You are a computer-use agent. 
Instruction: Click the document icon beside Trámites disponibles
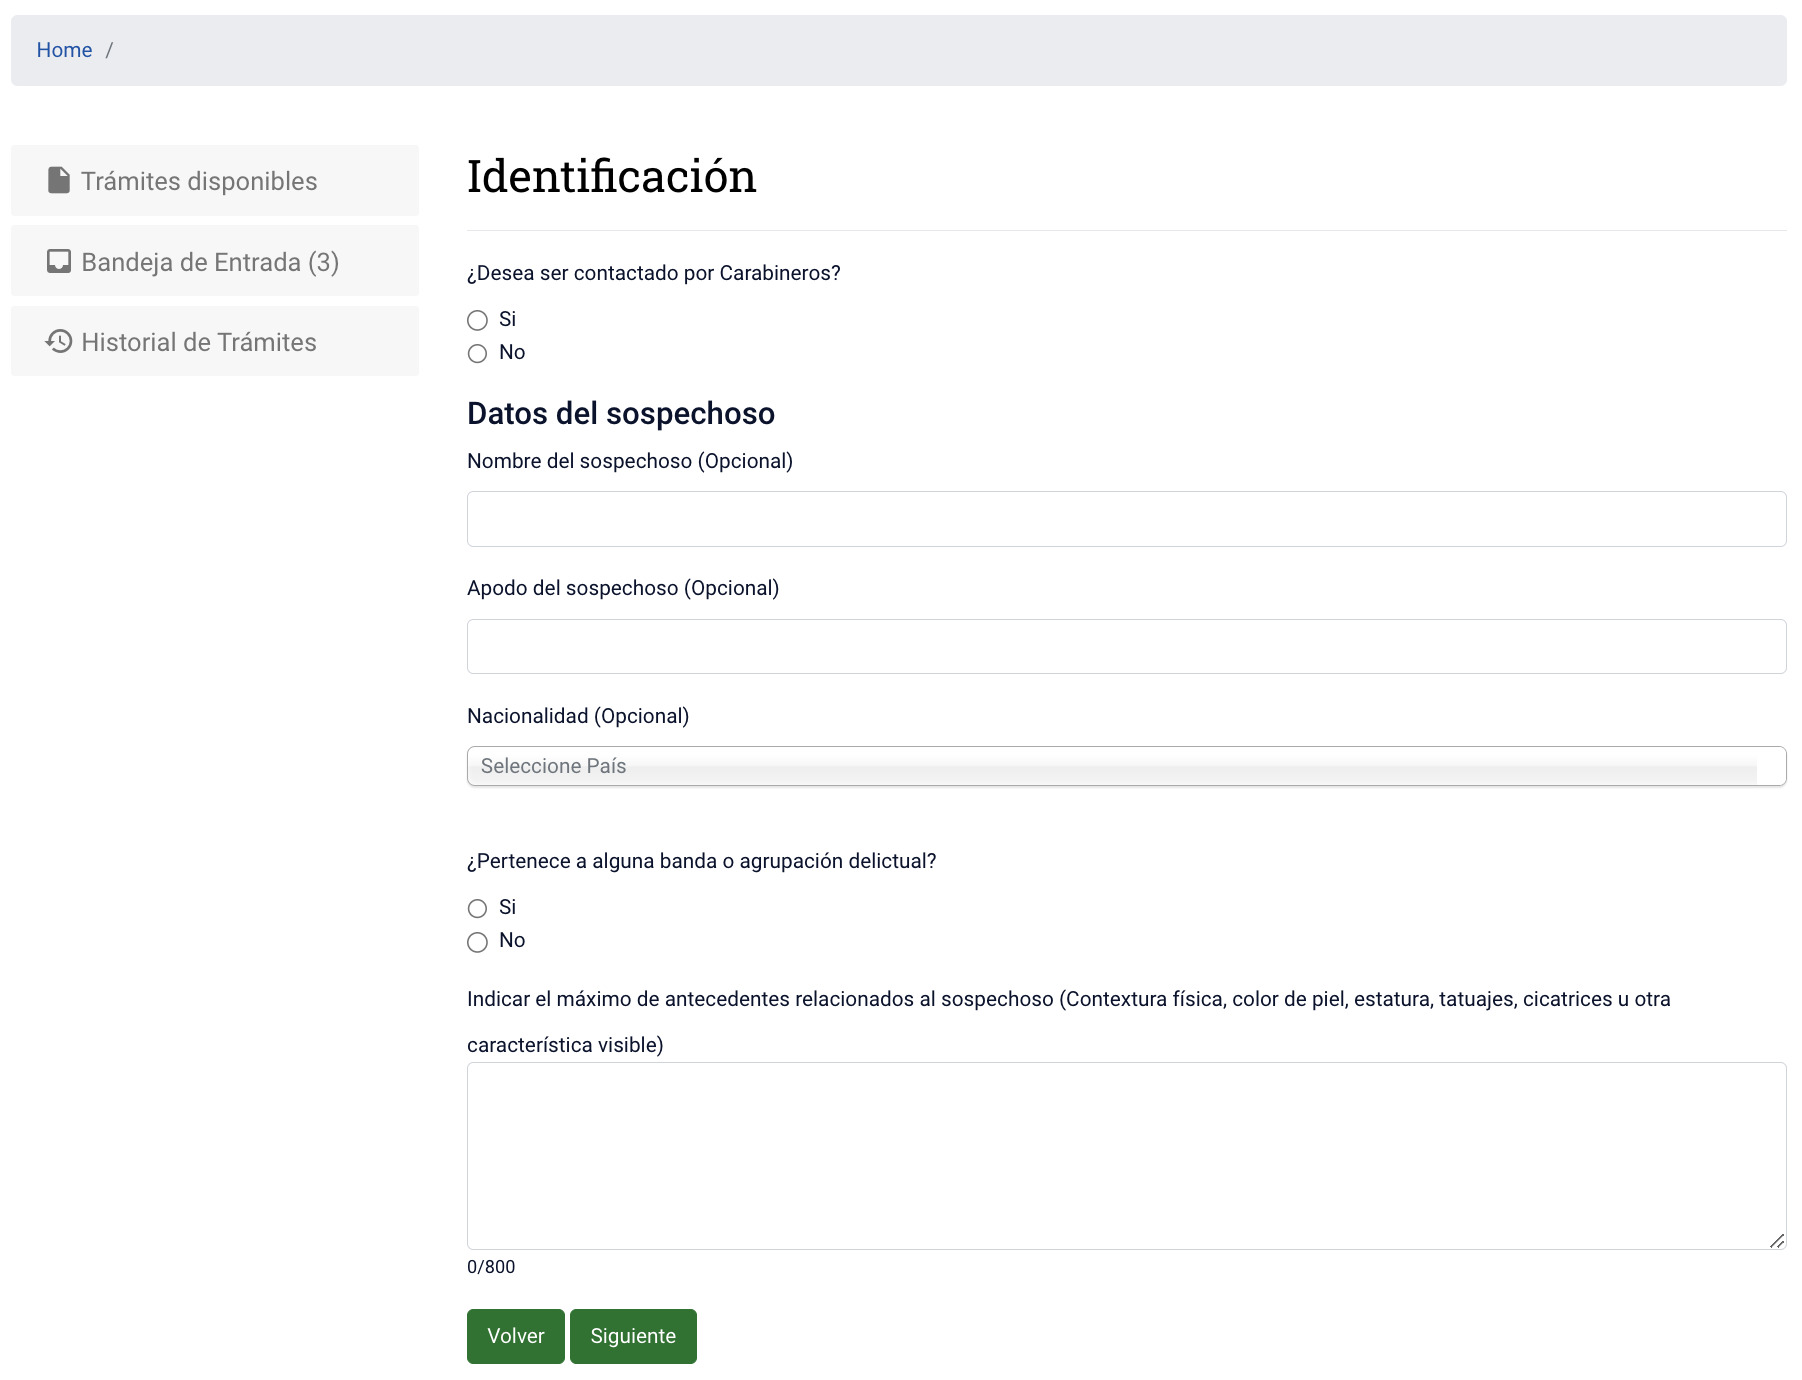(x=57, y=181)
